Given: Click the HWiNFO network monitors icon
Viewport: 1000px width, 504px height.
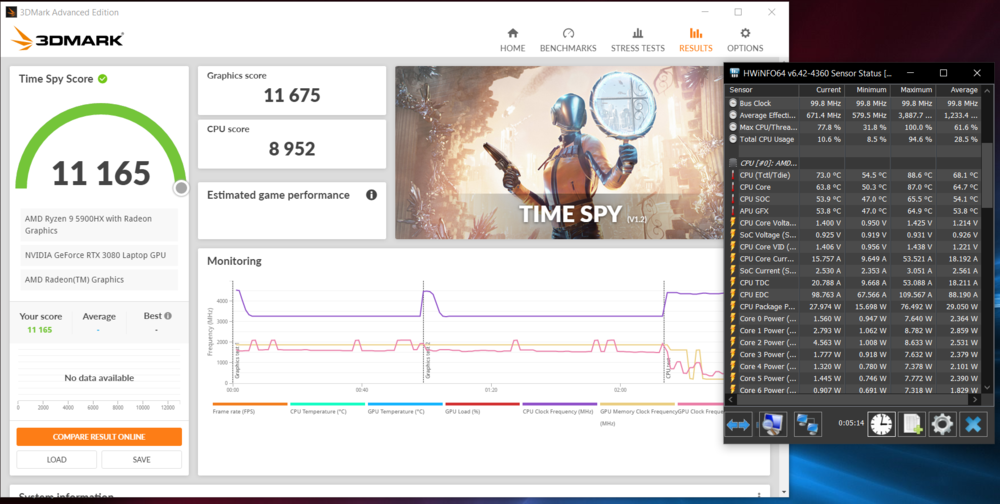Looking at the screenshot, I should point(807,424).
